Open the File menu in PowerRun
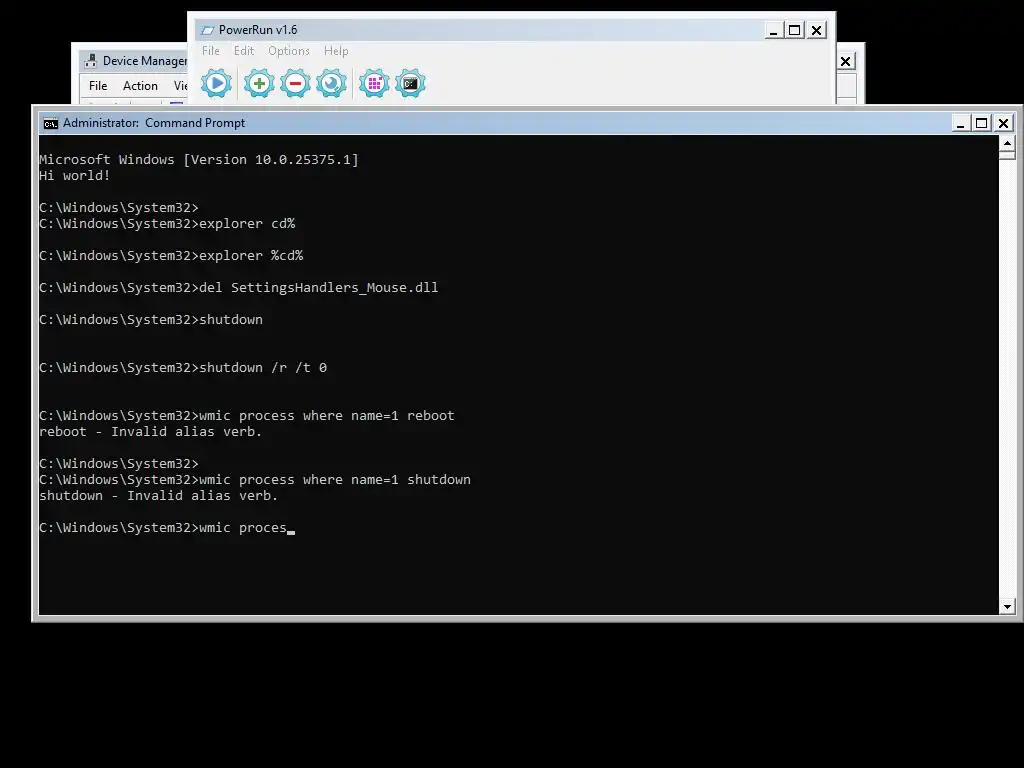 [x=210, y=51]
